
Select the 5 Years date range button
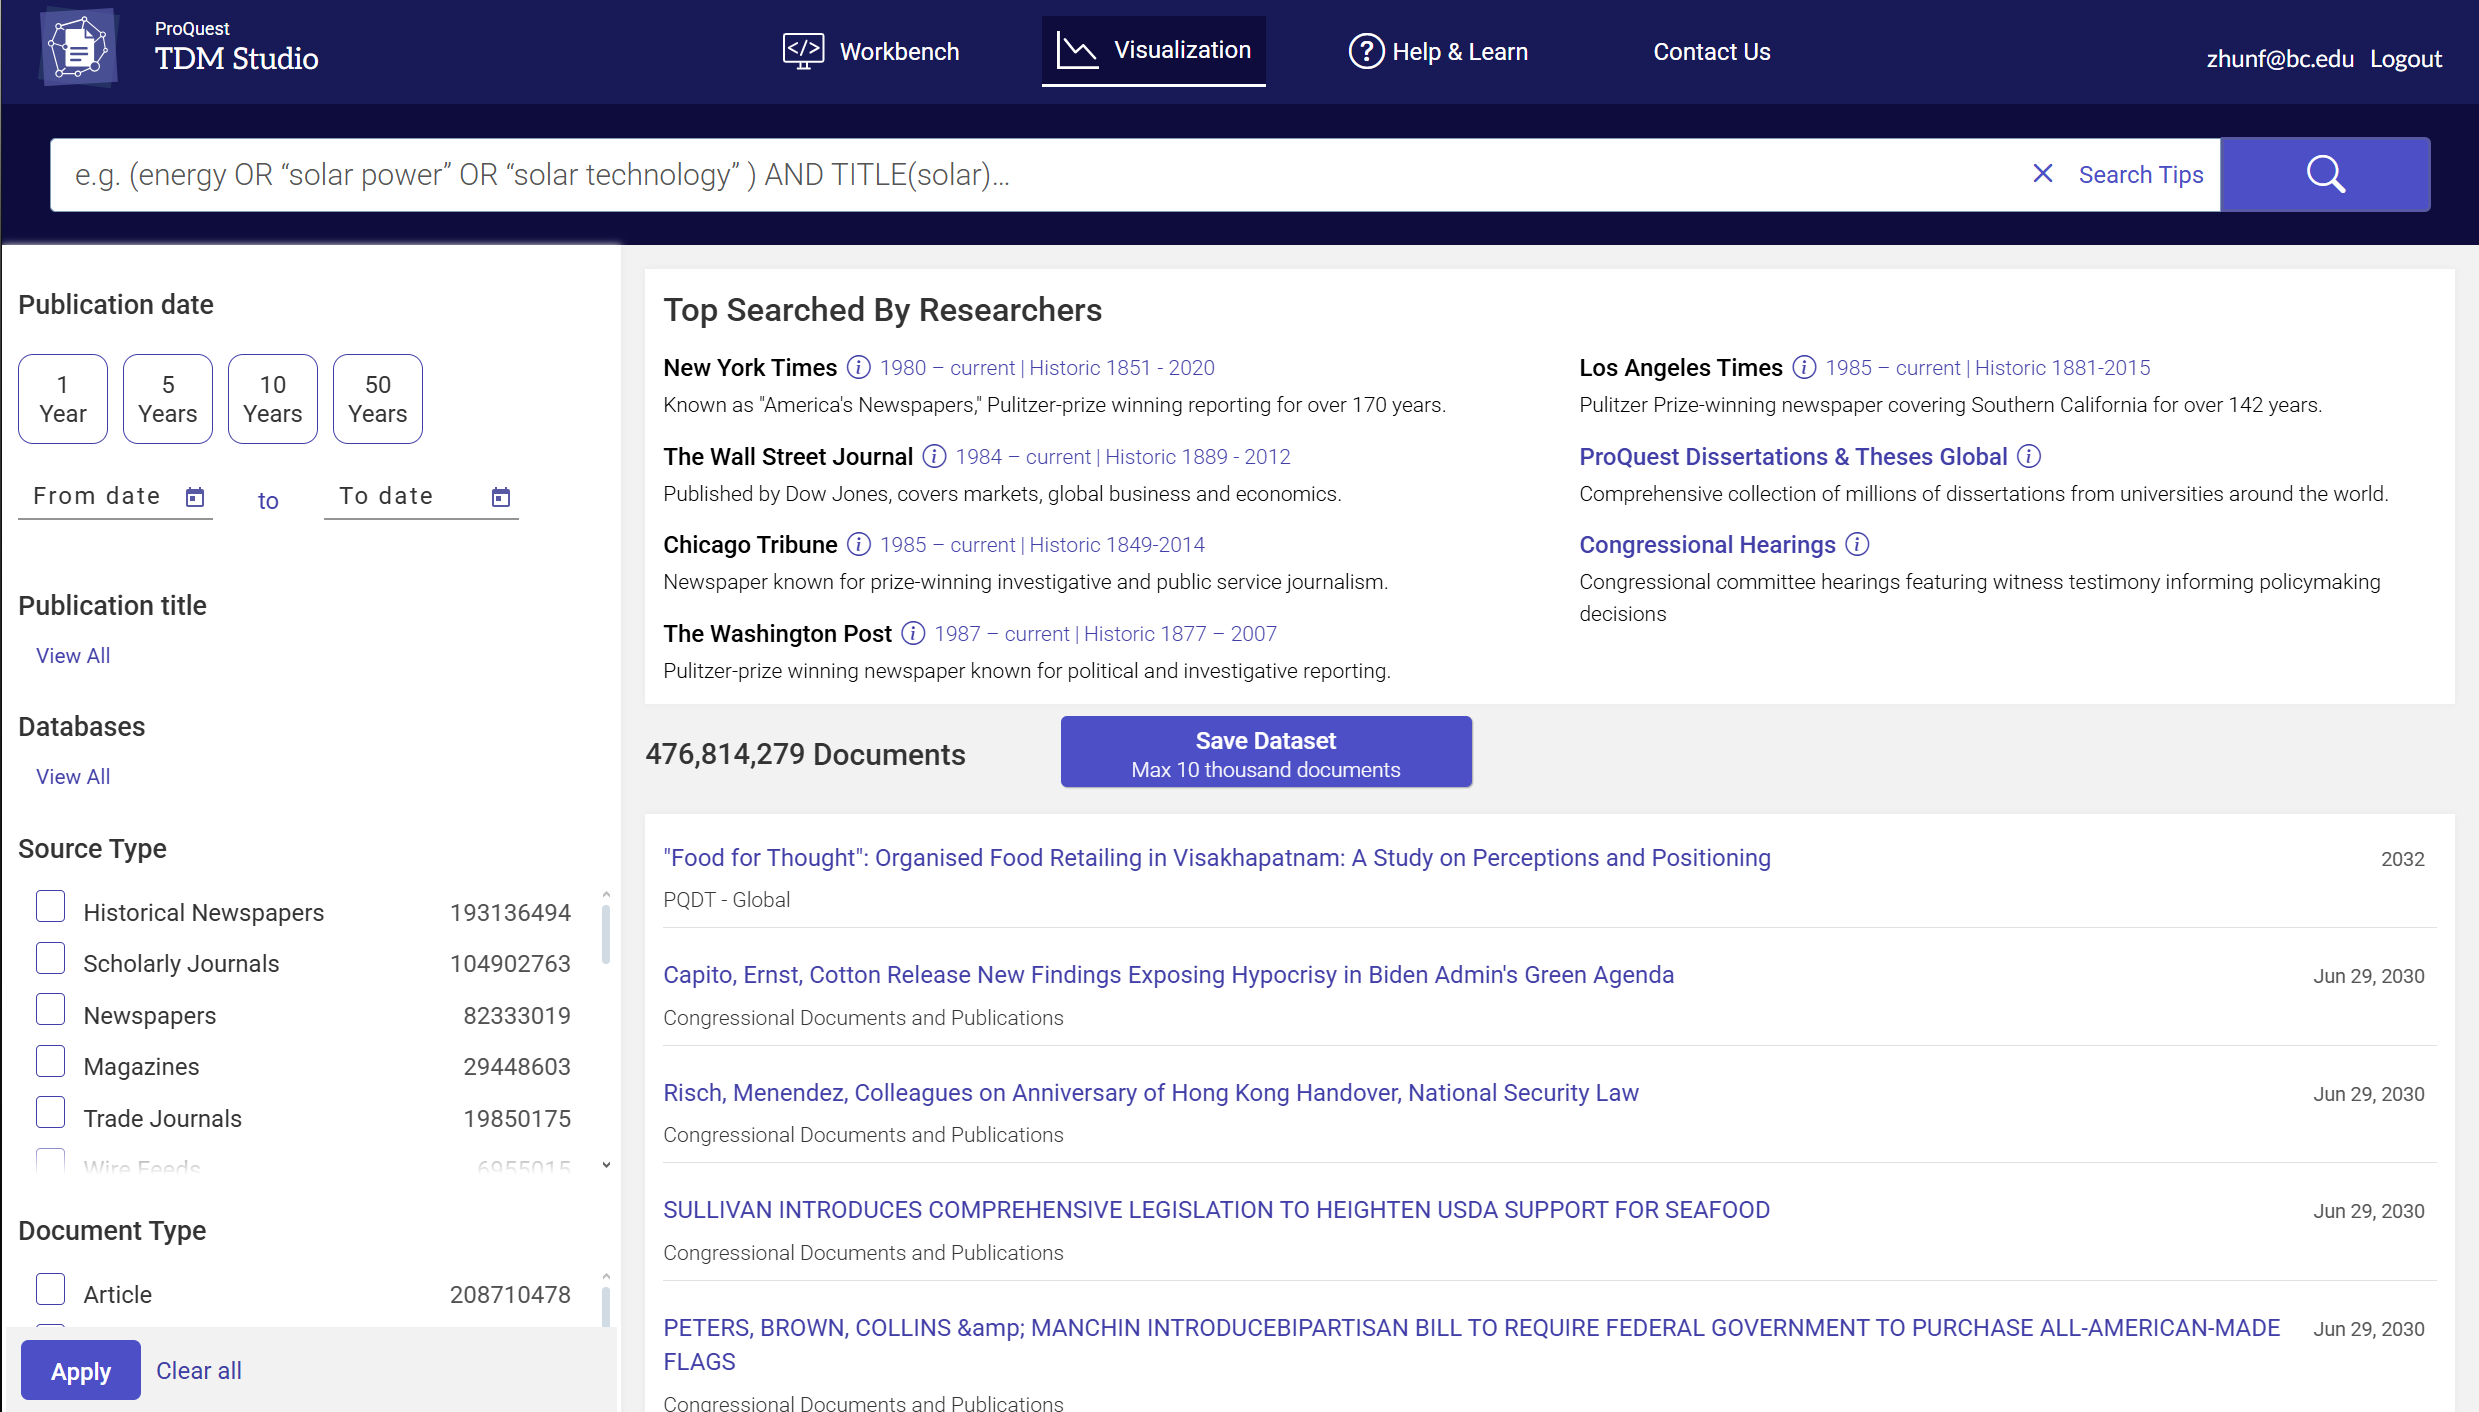pyautogui.click(x=168, y=399)
